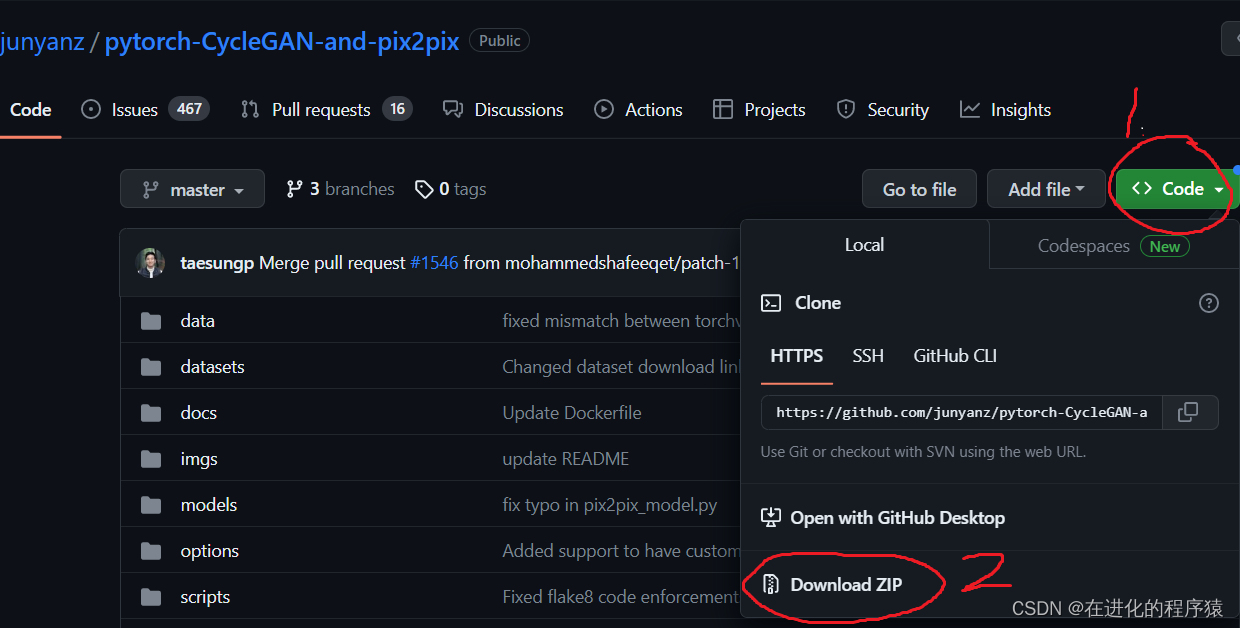The width and height of the screenshot is (1240, 628).
Task: Click the Go to file button
Action: pos(920,189)
